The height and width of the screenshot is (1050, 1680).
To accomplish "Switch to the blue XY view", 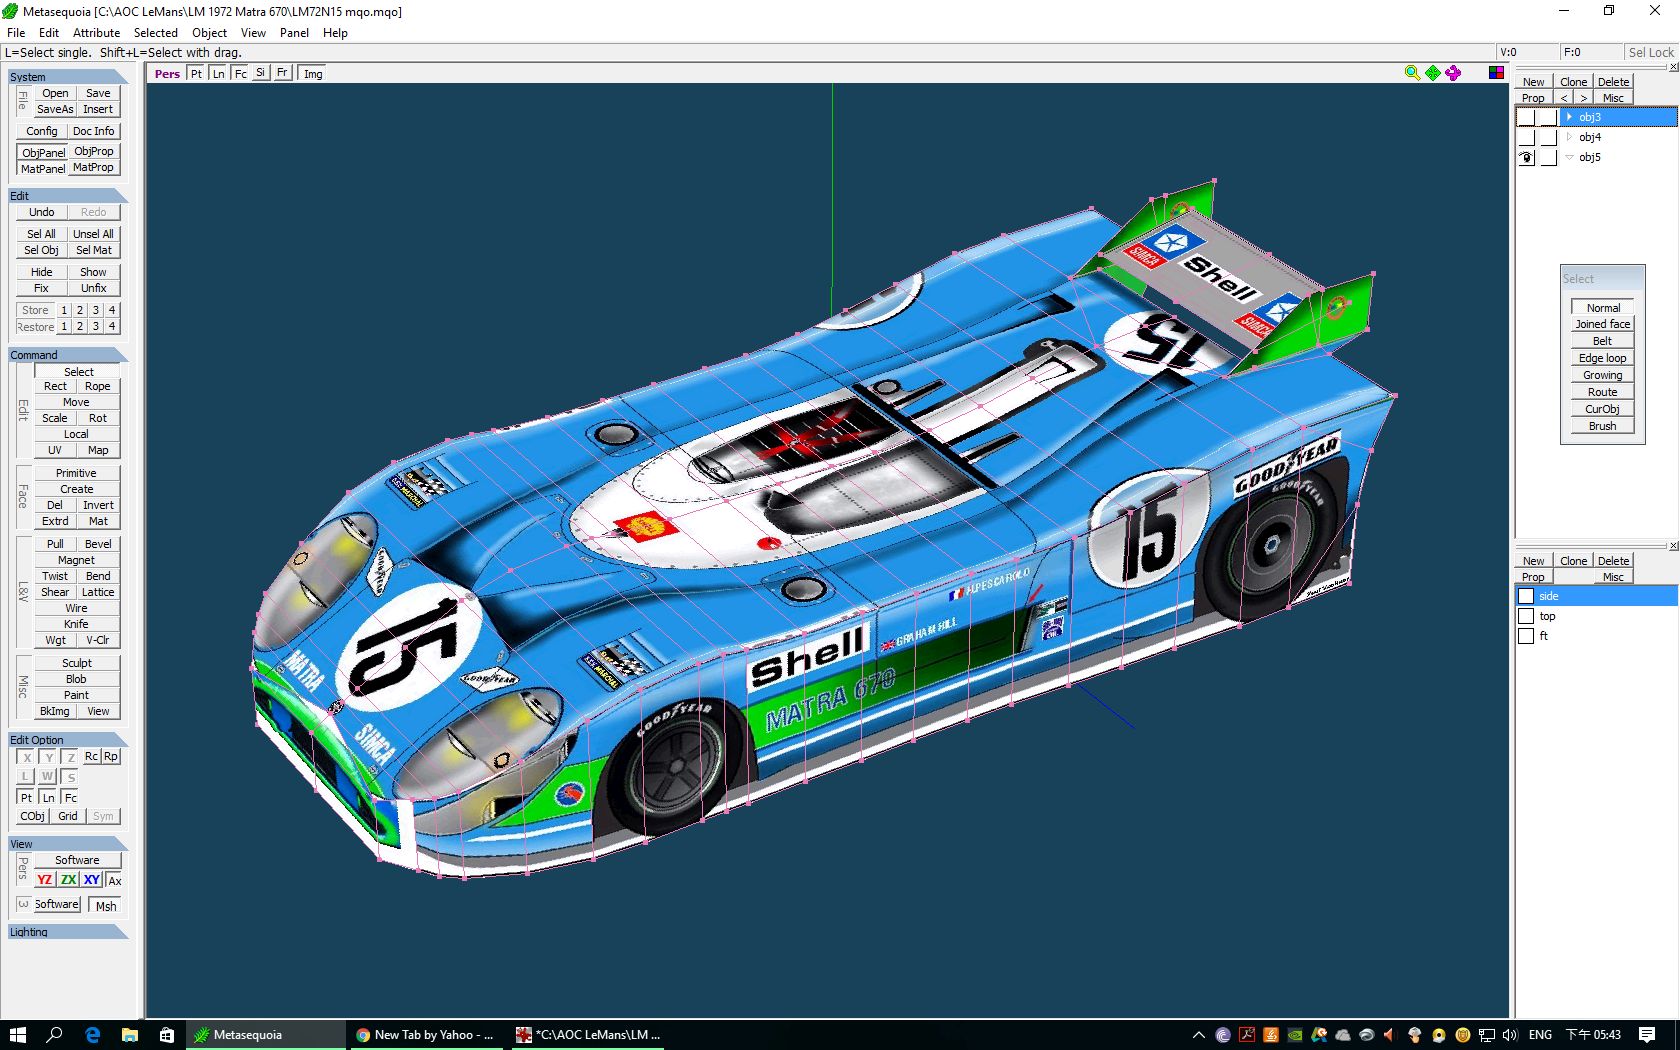I will pos(91,880).
